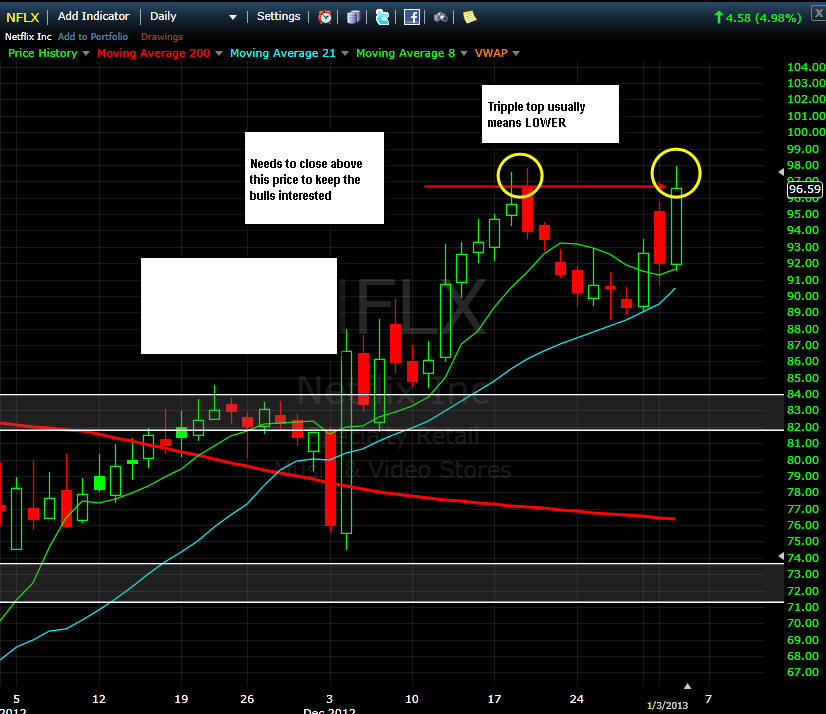Click the 1/3/2013 date label
Viewport: 826px width, 714px height.
pyautogui.click(x=667, y=705)
